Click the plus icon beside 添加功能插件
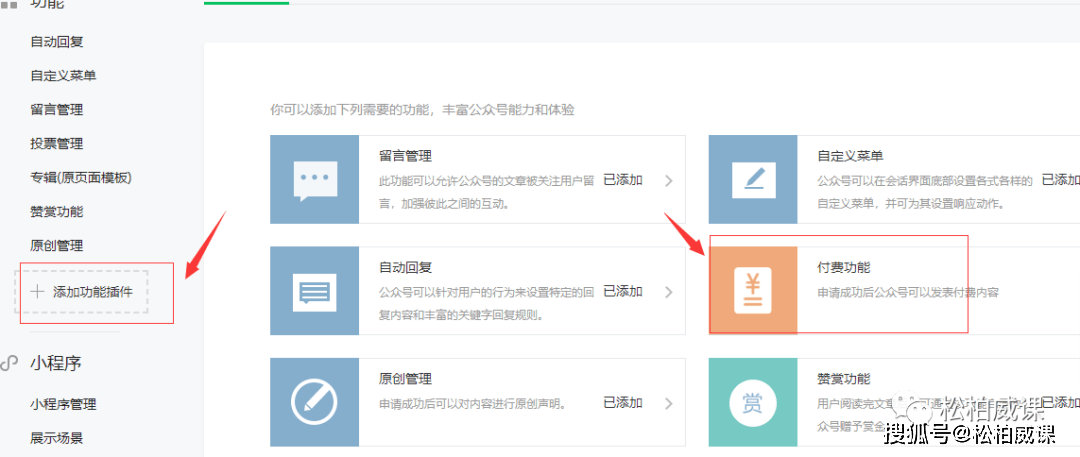This screenshot has width=1080, height=457. point(37,292)
